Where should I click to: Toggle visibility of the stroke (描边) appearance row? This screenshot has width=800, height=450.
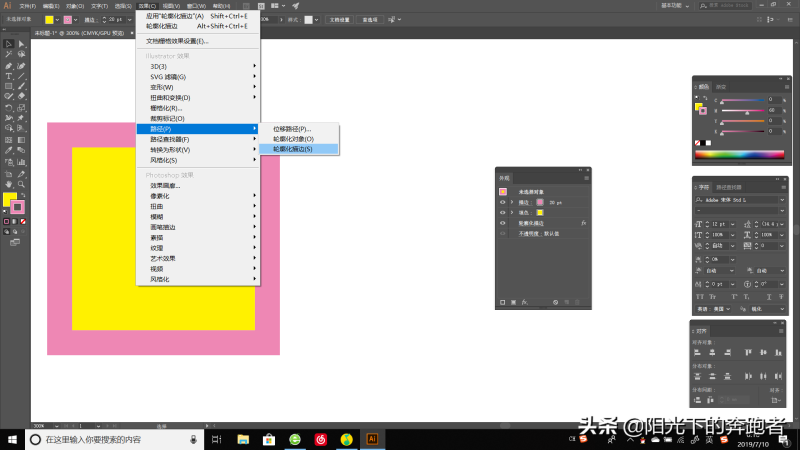[502, 202]
